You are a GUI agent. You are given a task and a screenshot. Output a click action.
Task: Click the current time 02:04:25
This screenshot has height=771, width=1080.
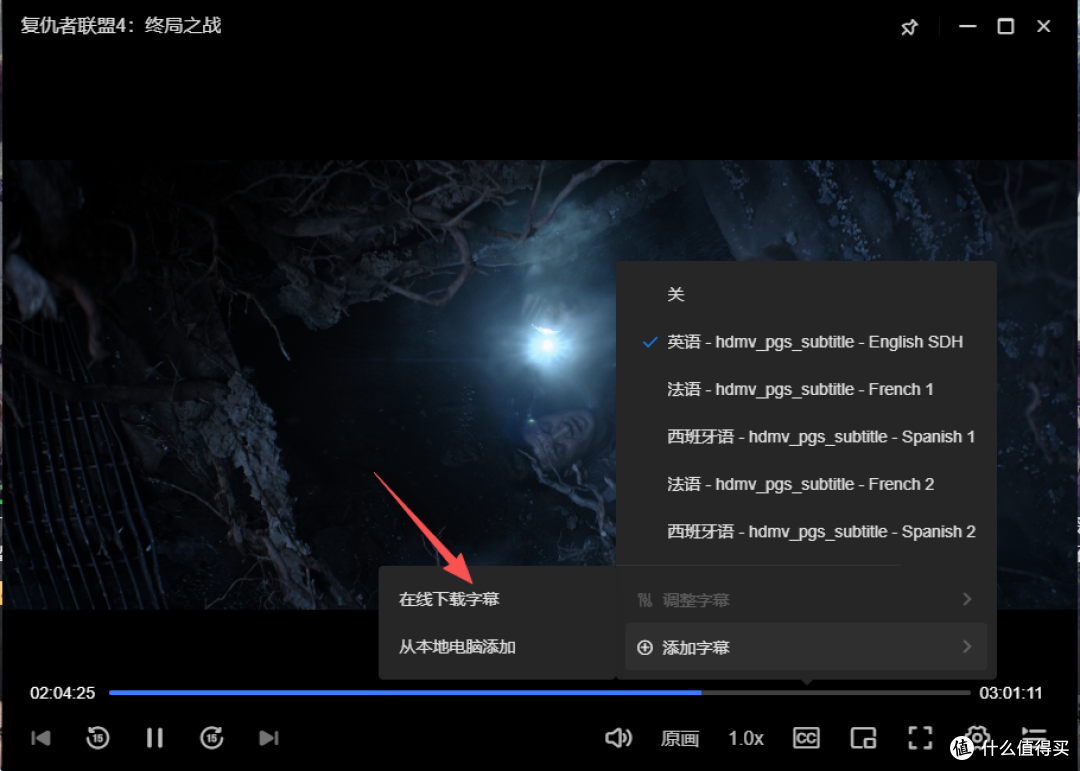pos(62,693)
